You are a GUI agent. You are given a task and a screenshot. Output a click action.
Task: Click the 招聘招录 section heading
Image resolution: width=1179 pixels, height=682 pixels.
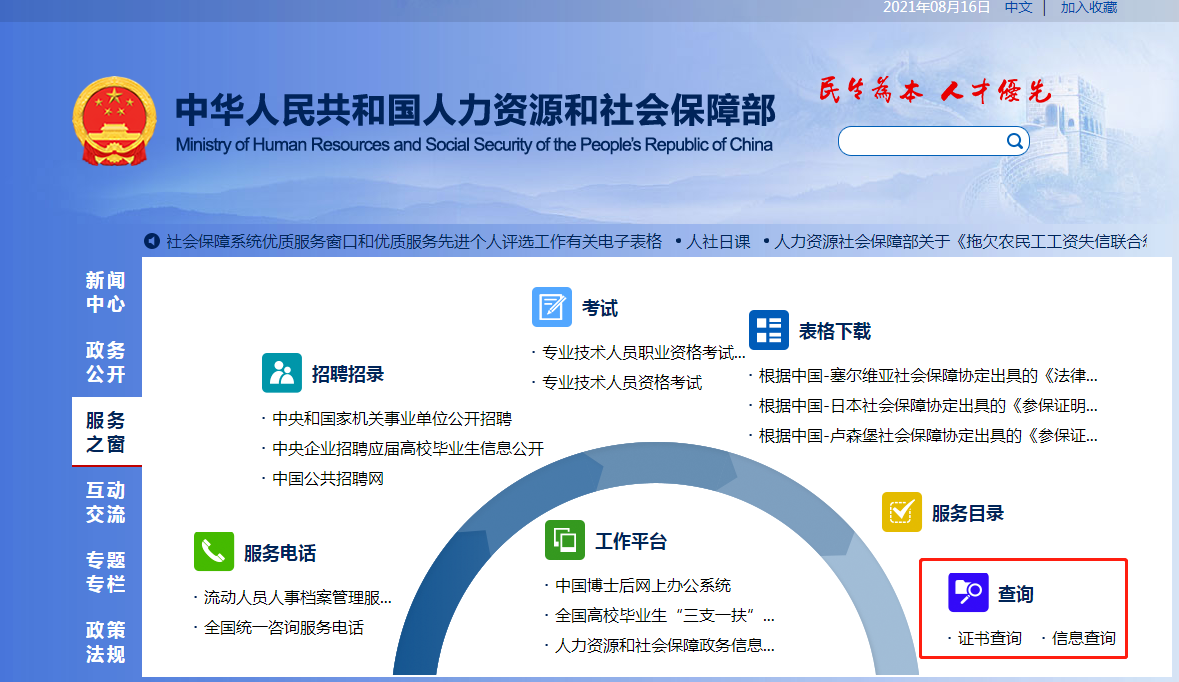click(x=348, y=374)
